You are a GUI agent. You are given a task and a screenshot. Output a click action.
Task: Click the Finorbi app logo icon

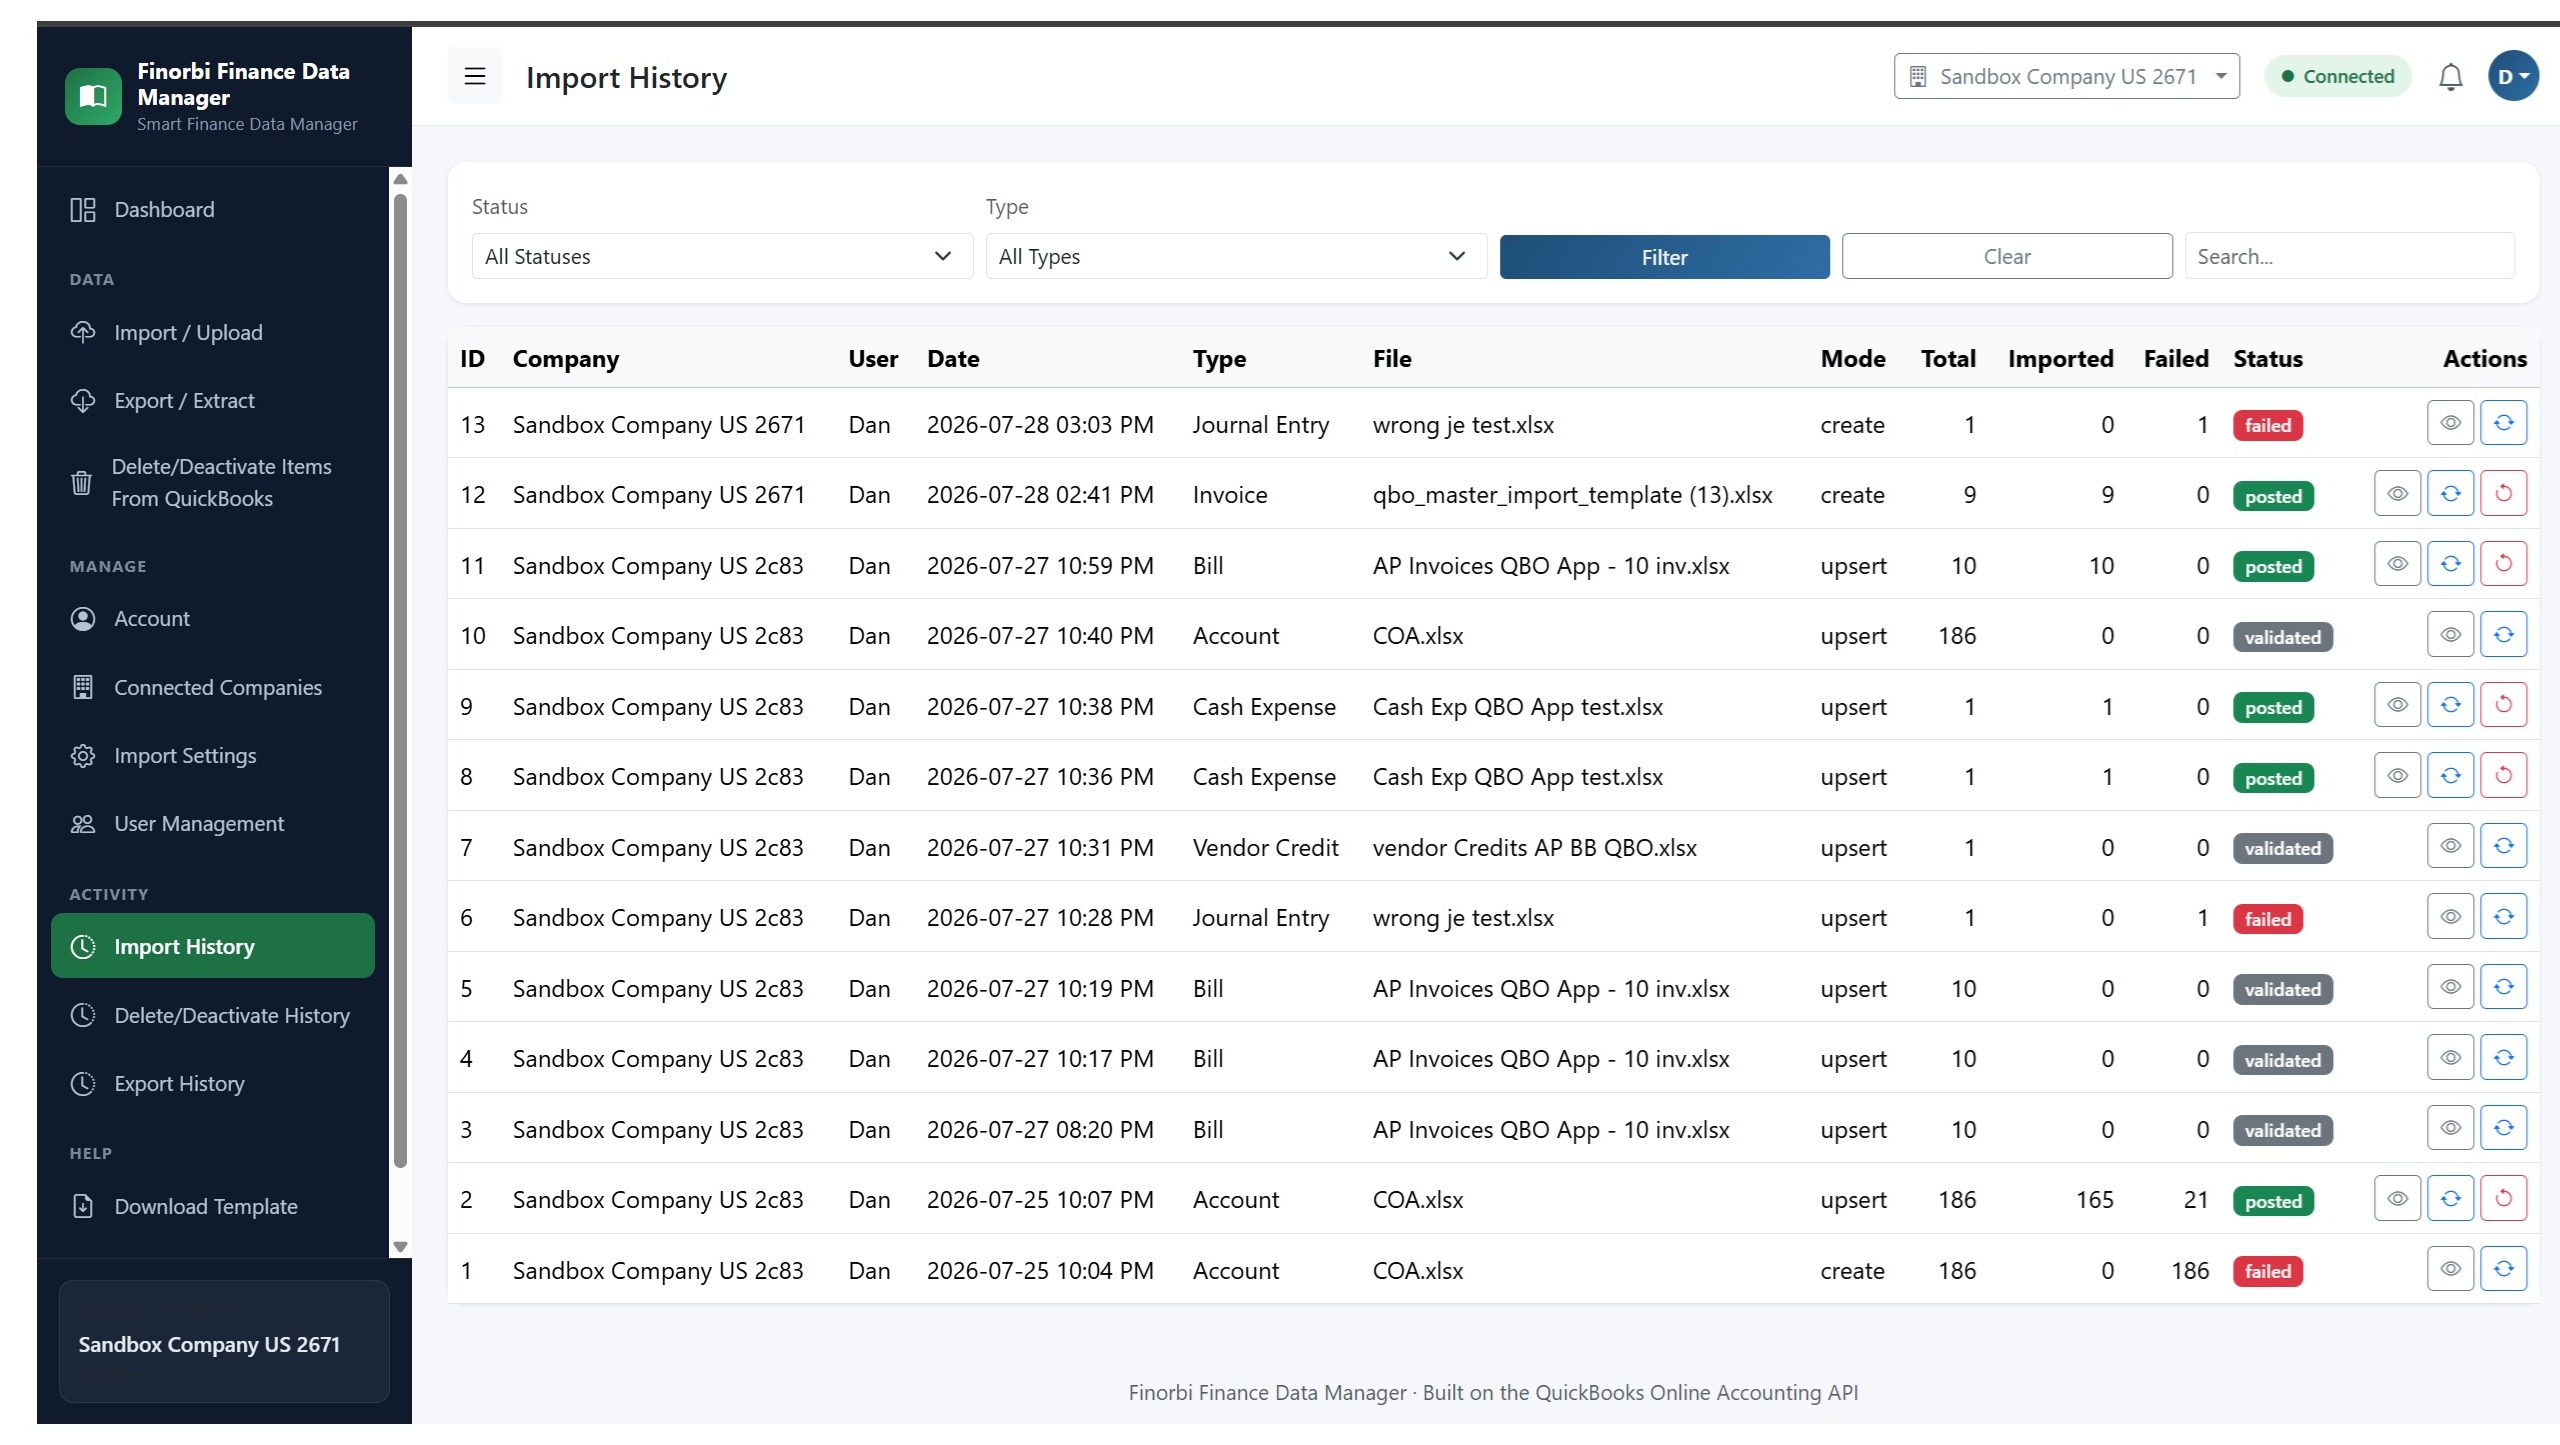[x=93, y=96]
